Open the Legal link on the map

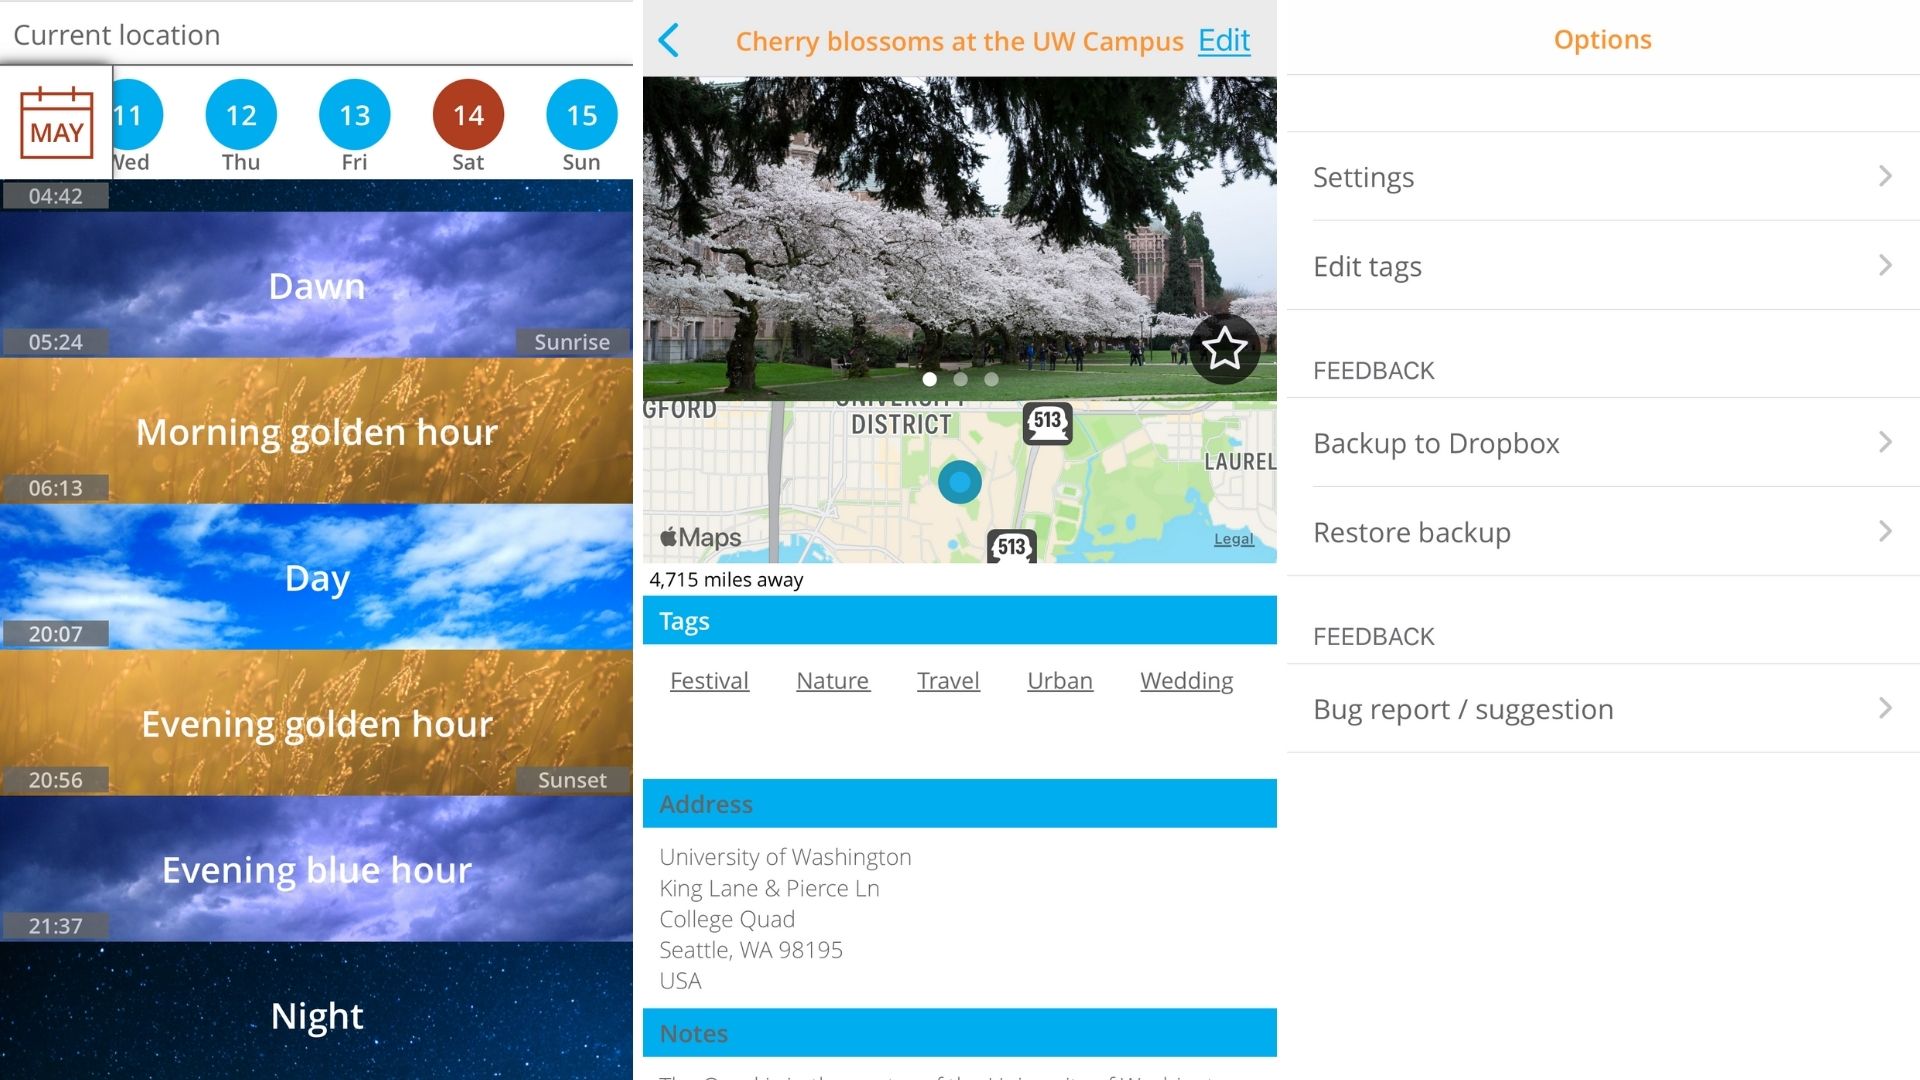[1233, 539]
